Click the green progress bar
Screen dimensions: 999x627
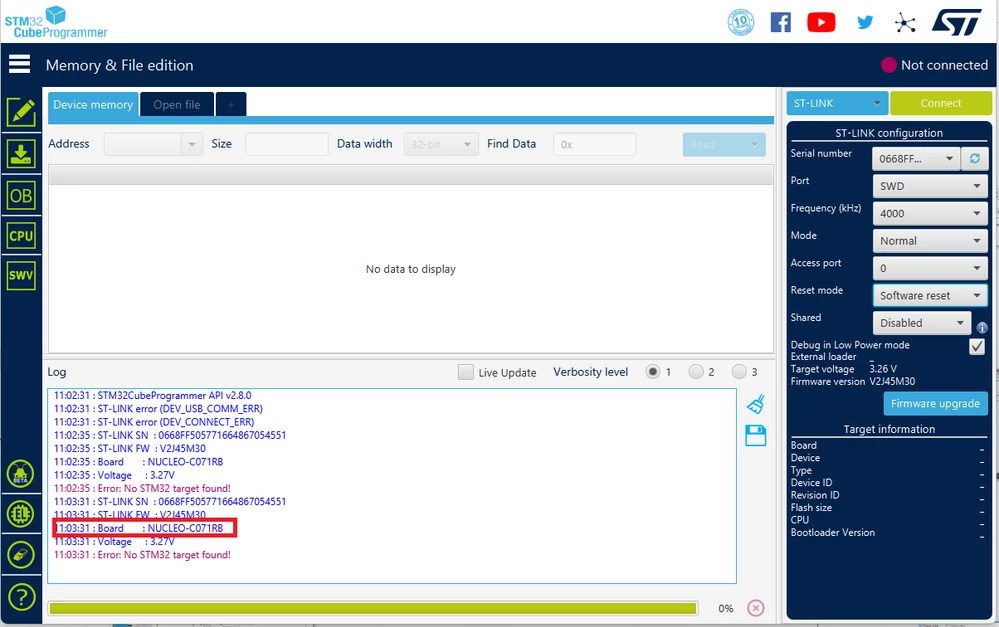coord(373,609)
